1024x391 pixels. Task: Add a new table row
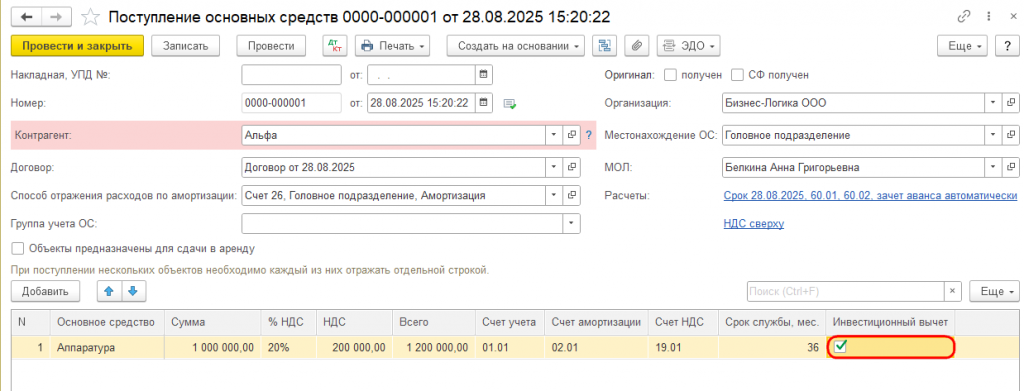click(45, 291)
